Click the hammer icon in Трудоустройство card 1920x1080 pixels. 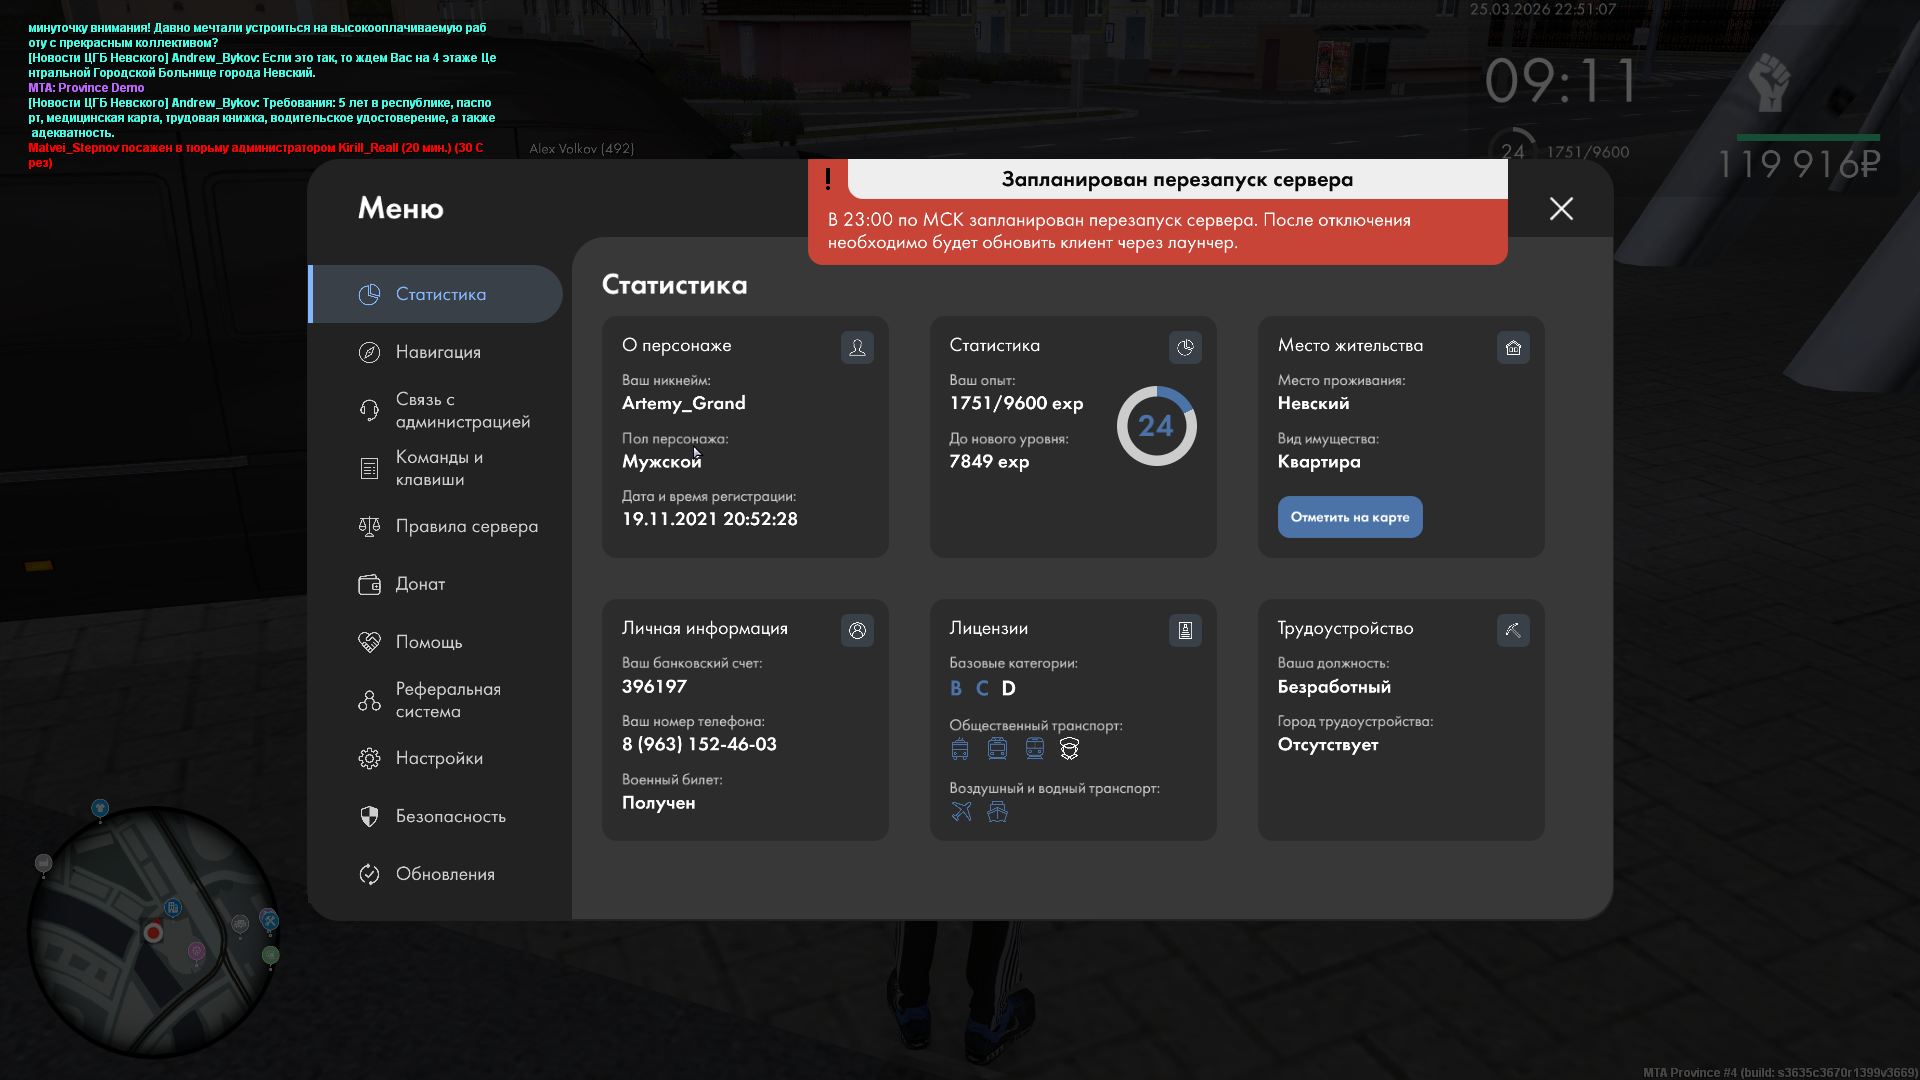pos(1513,630)
